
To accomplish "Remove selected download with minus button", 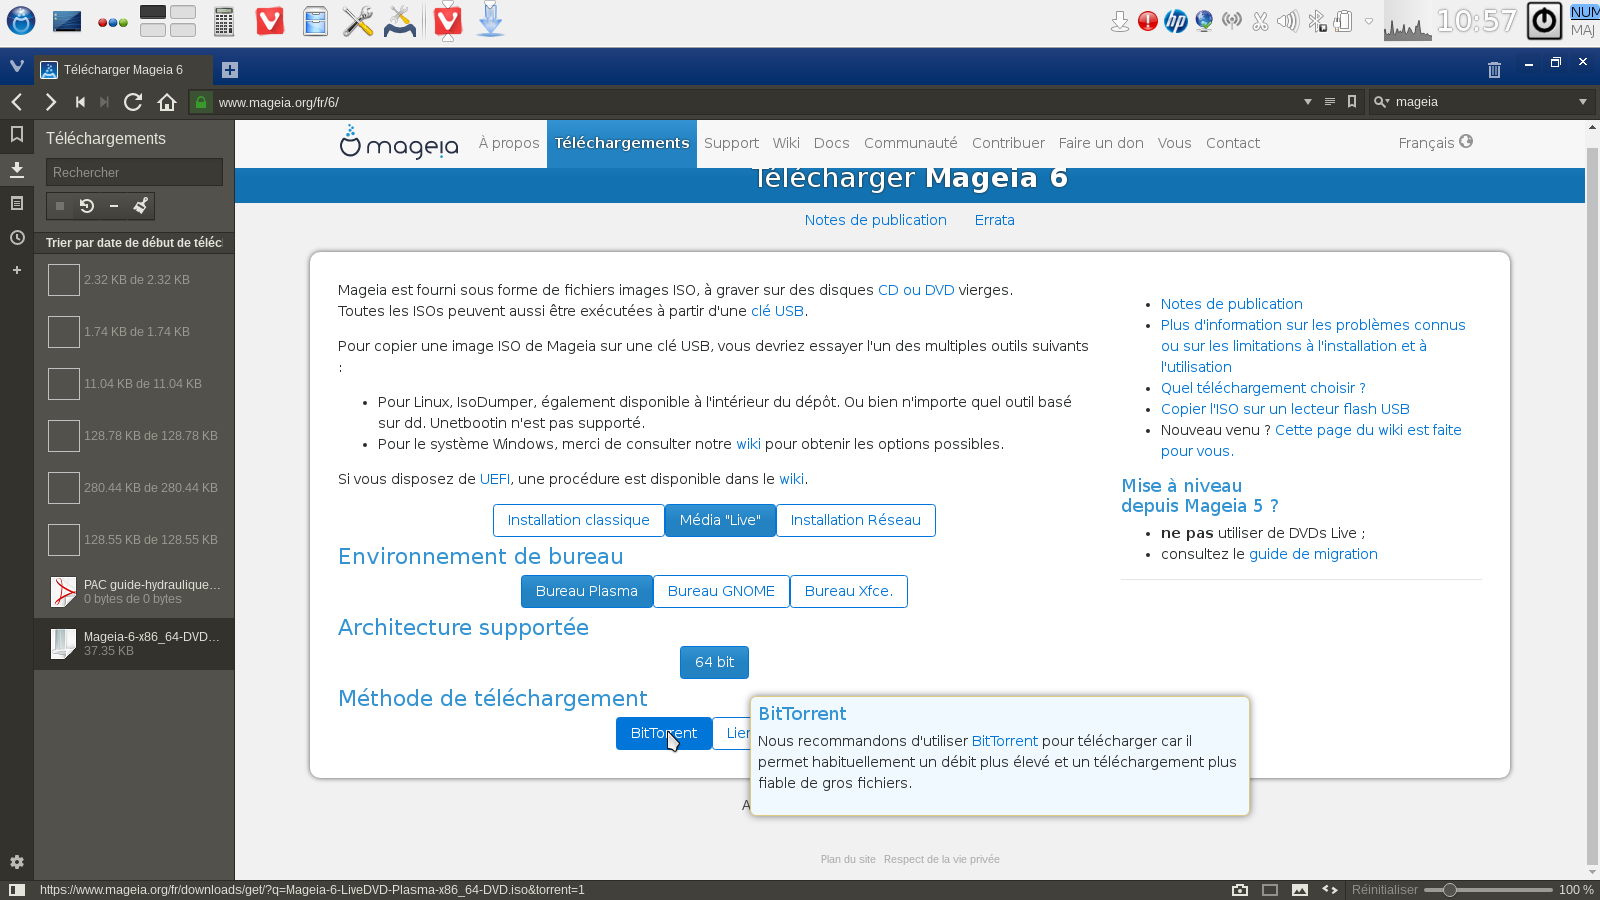I will (114, 206).
